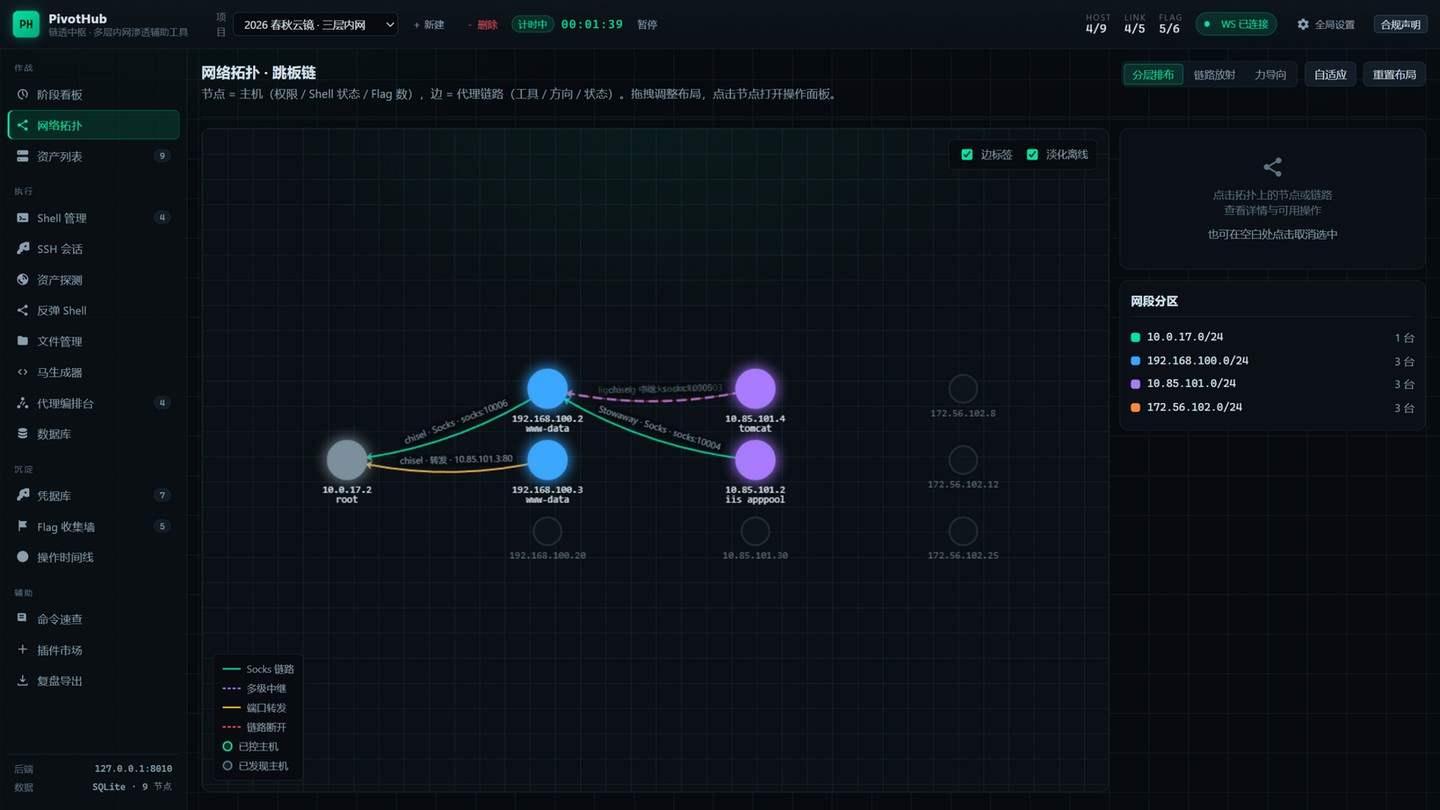Select discovered node 172.56.102.25

[963, 531]
